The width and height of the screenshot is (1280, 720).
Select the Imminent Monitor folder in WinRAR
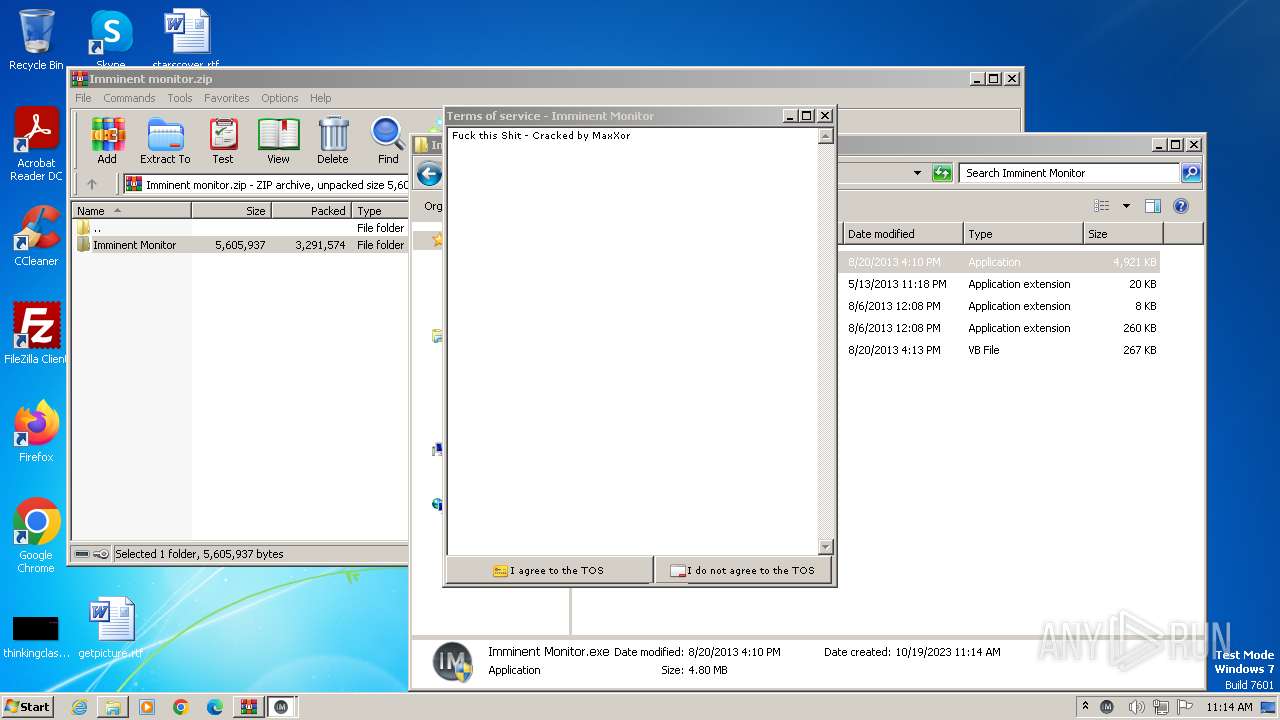tap(240, 245)
